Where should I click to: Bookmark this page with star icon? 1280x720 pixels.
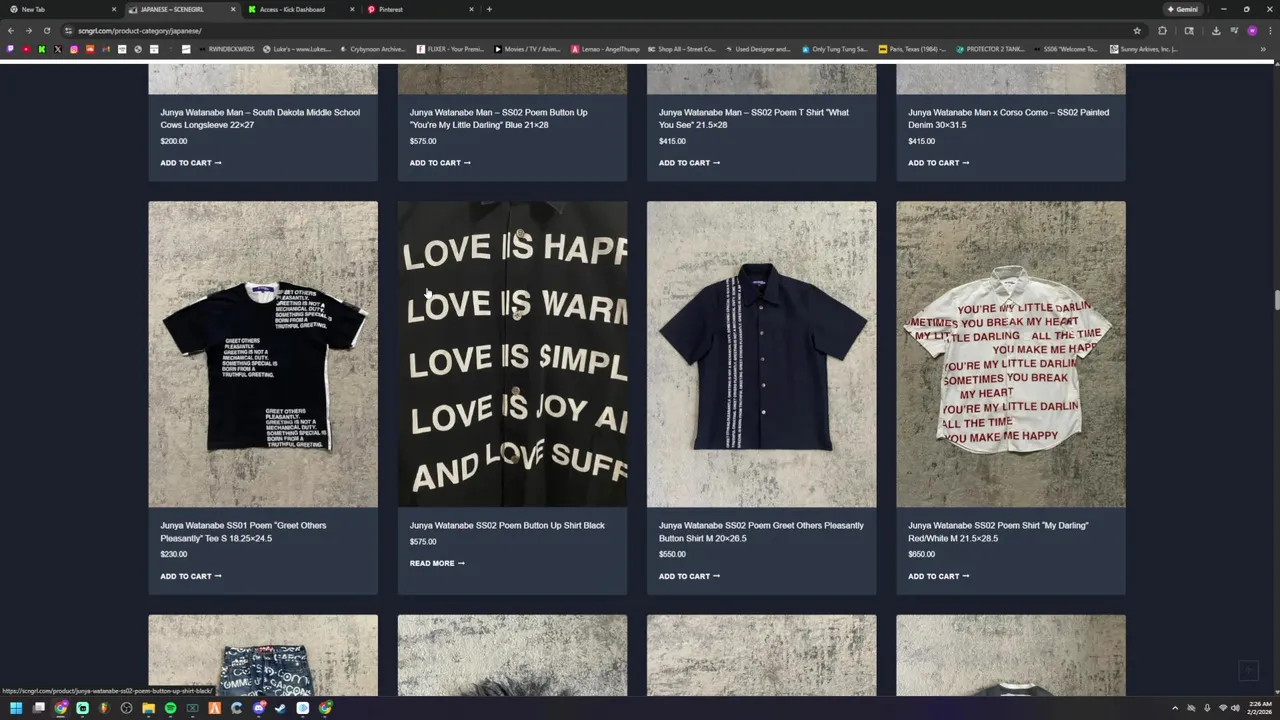1137,31
